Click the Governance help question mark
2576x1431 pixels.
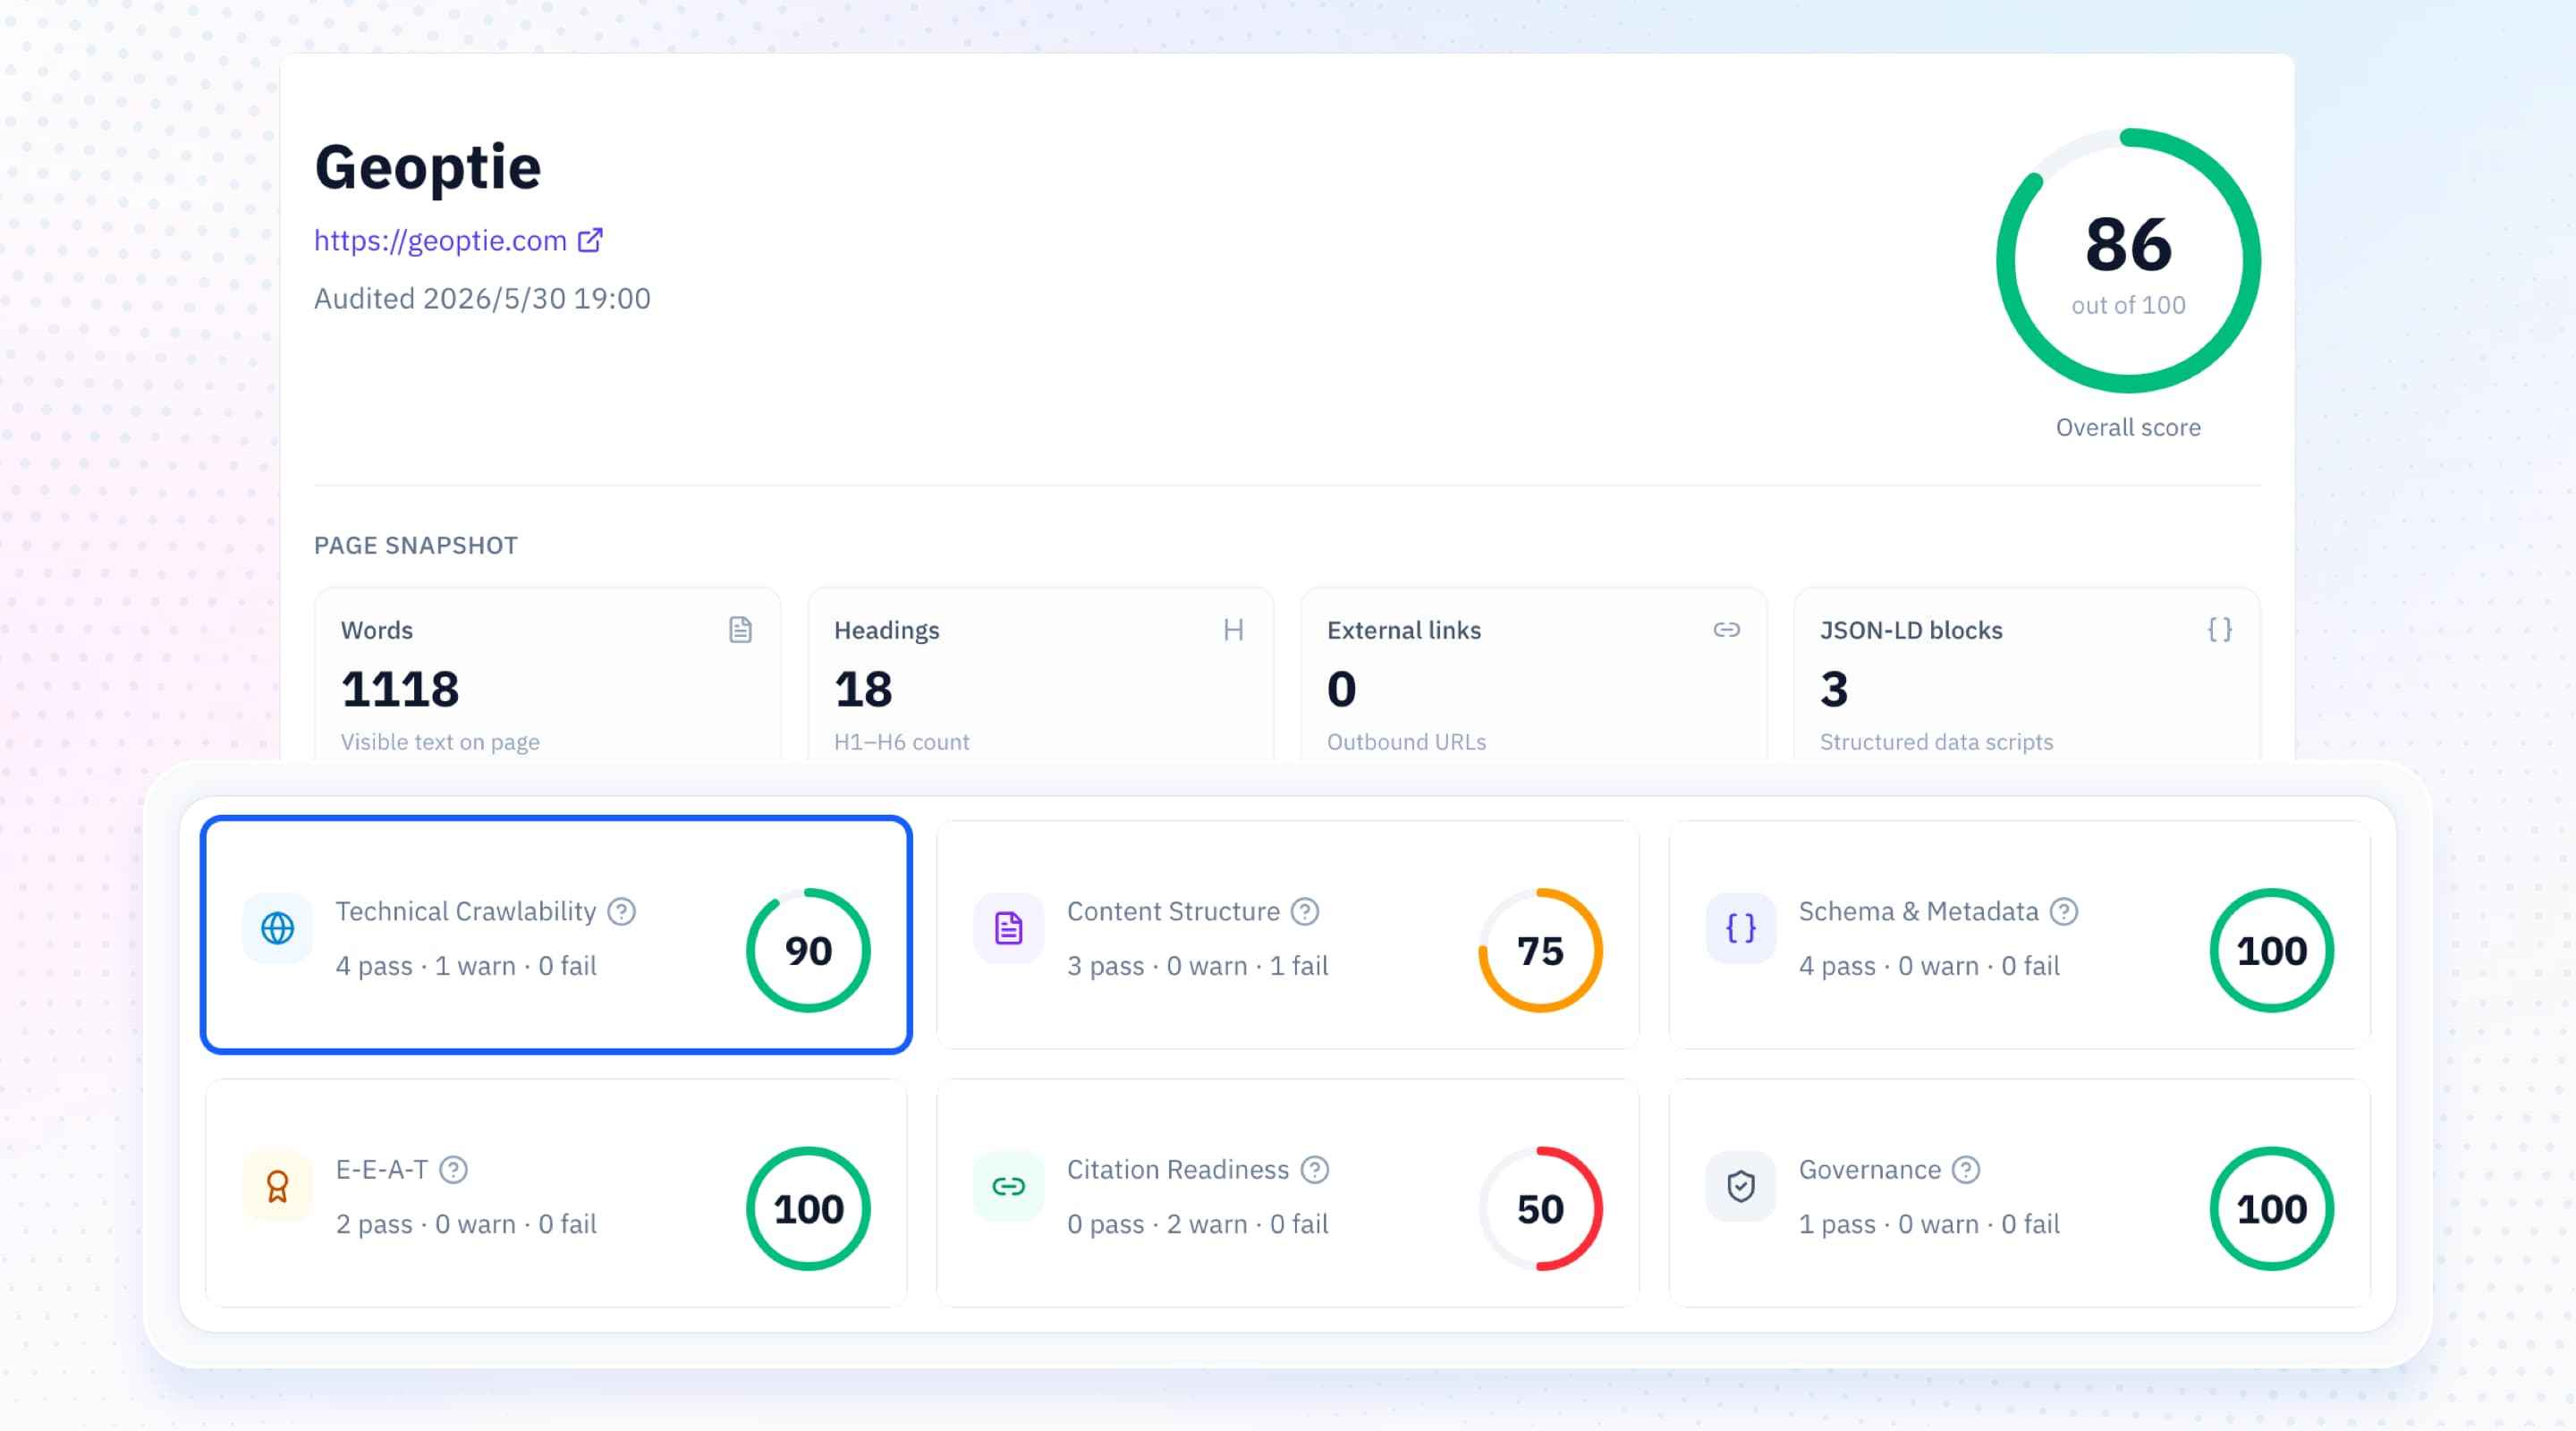pyautogui.click(x=1965, y=1169)
